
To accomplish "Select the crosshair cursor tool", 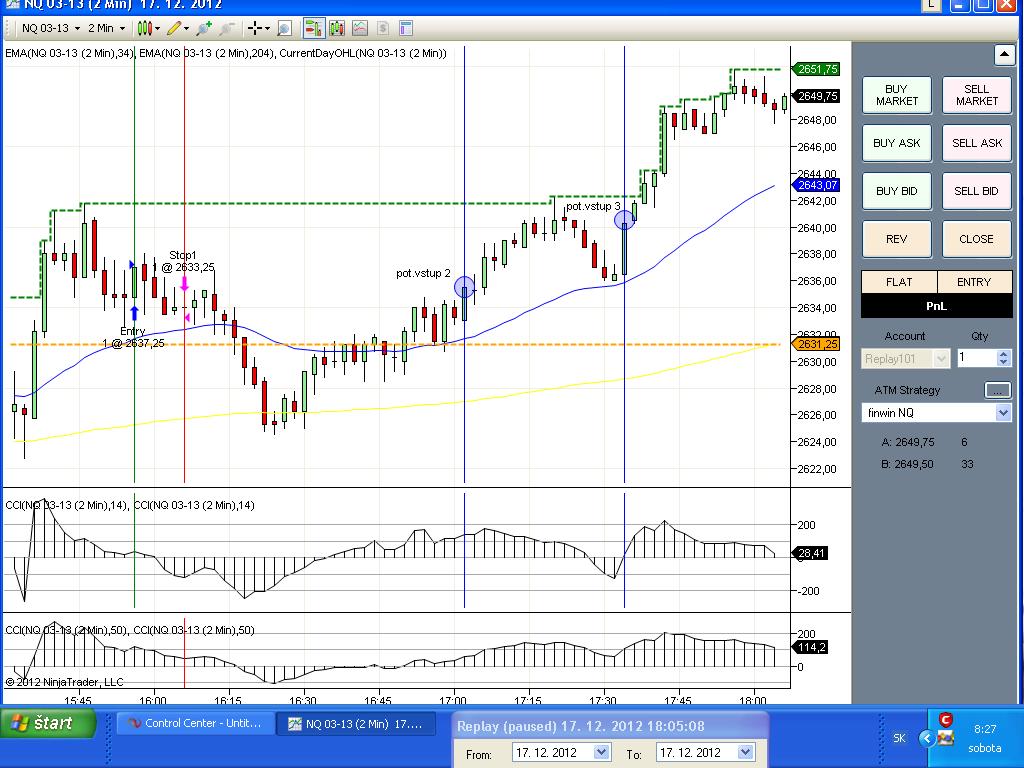I will [x=256, y=28].
